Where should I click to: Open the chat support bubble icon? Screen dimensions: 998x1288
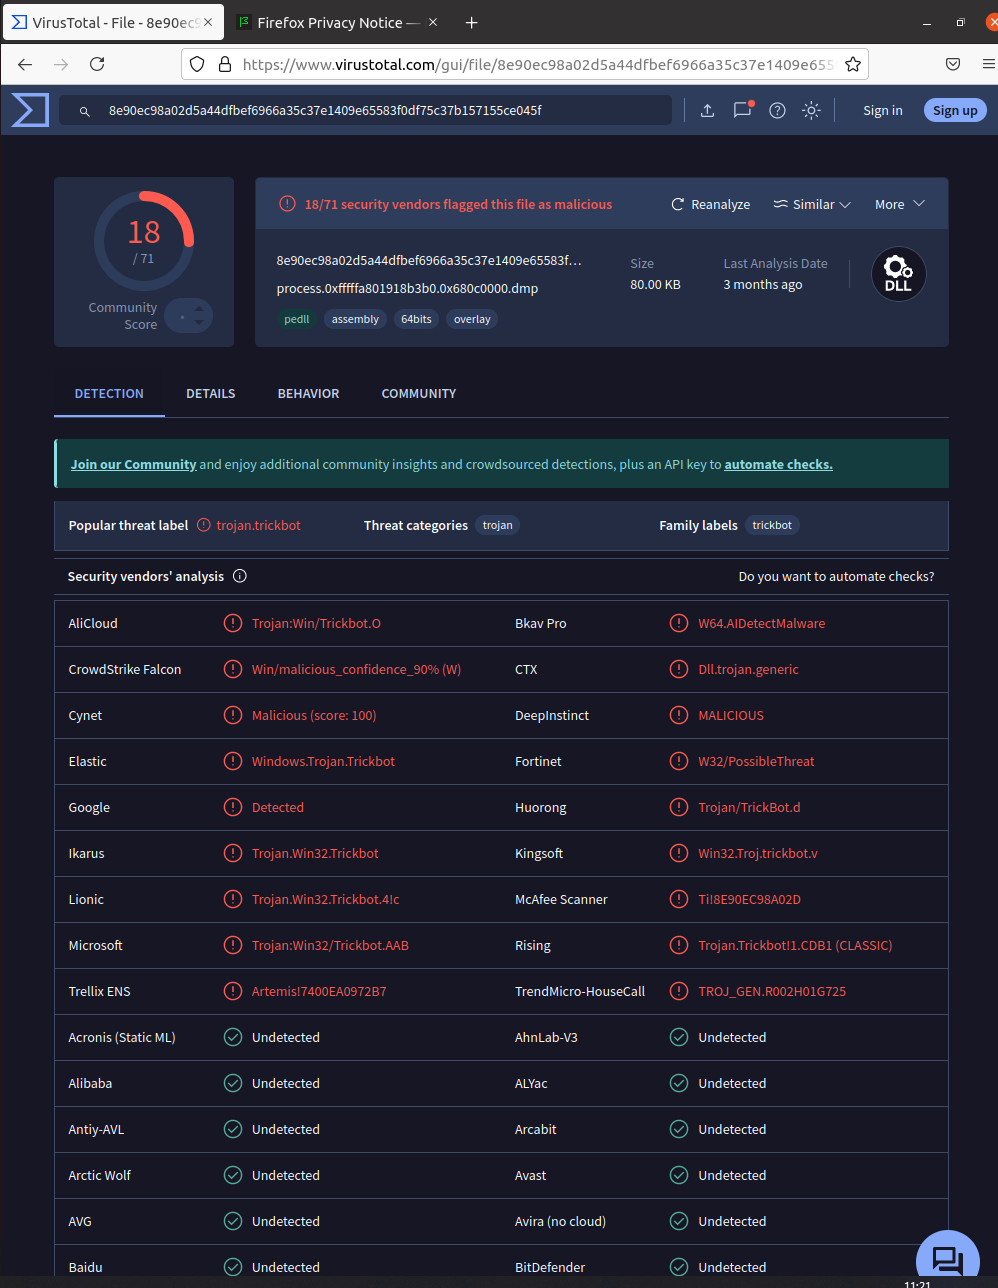947,1260
